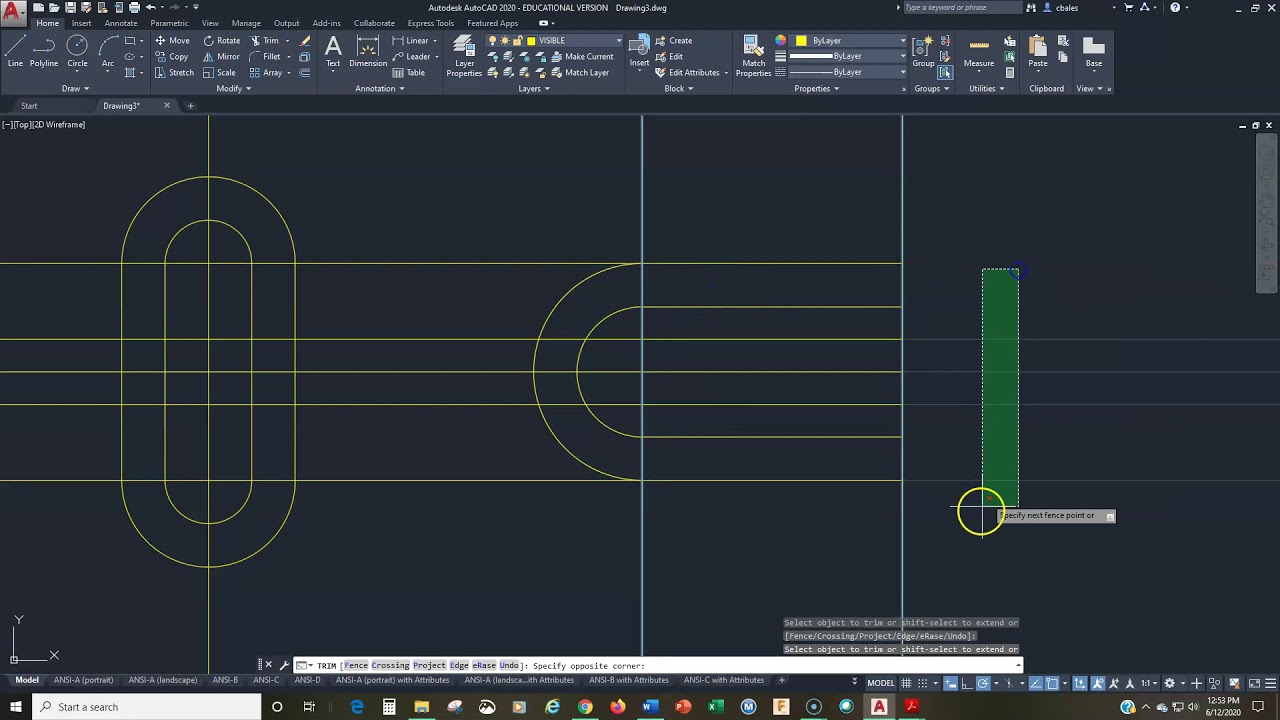Click the Make Current layer button
The height and width of the screenshot is (720, 1280).
[580, 57]
